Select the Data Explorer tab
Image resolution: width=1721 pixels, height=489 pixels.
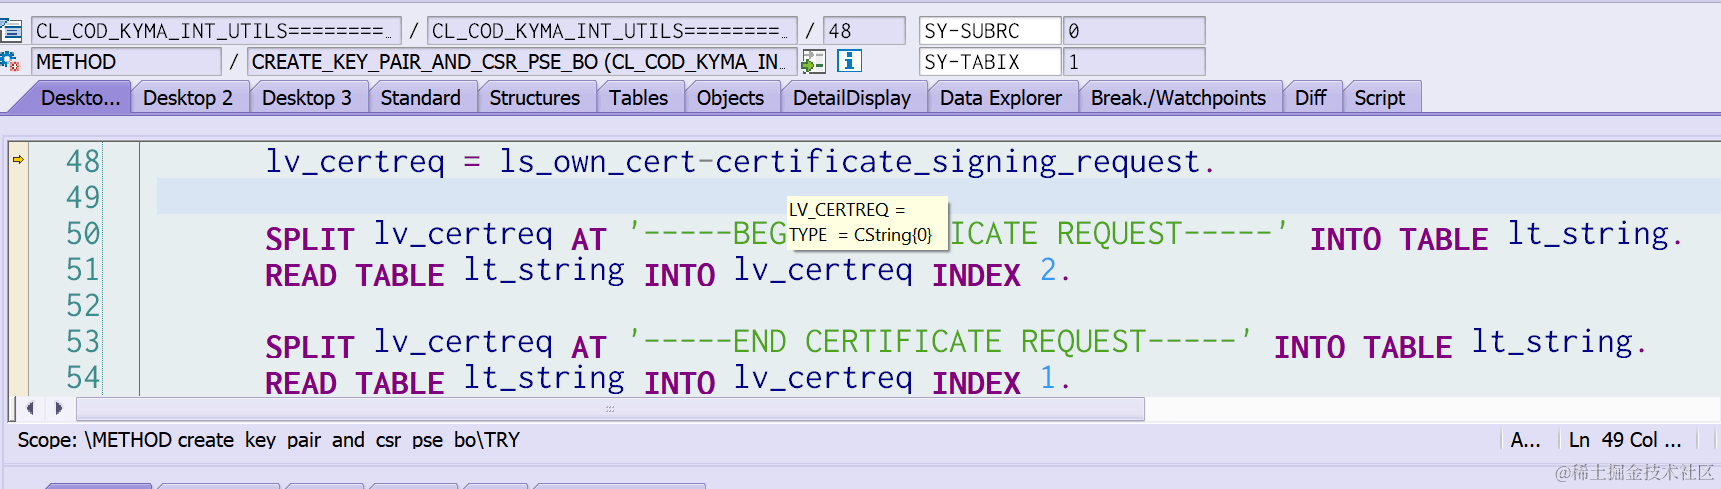click(1001, 98)
